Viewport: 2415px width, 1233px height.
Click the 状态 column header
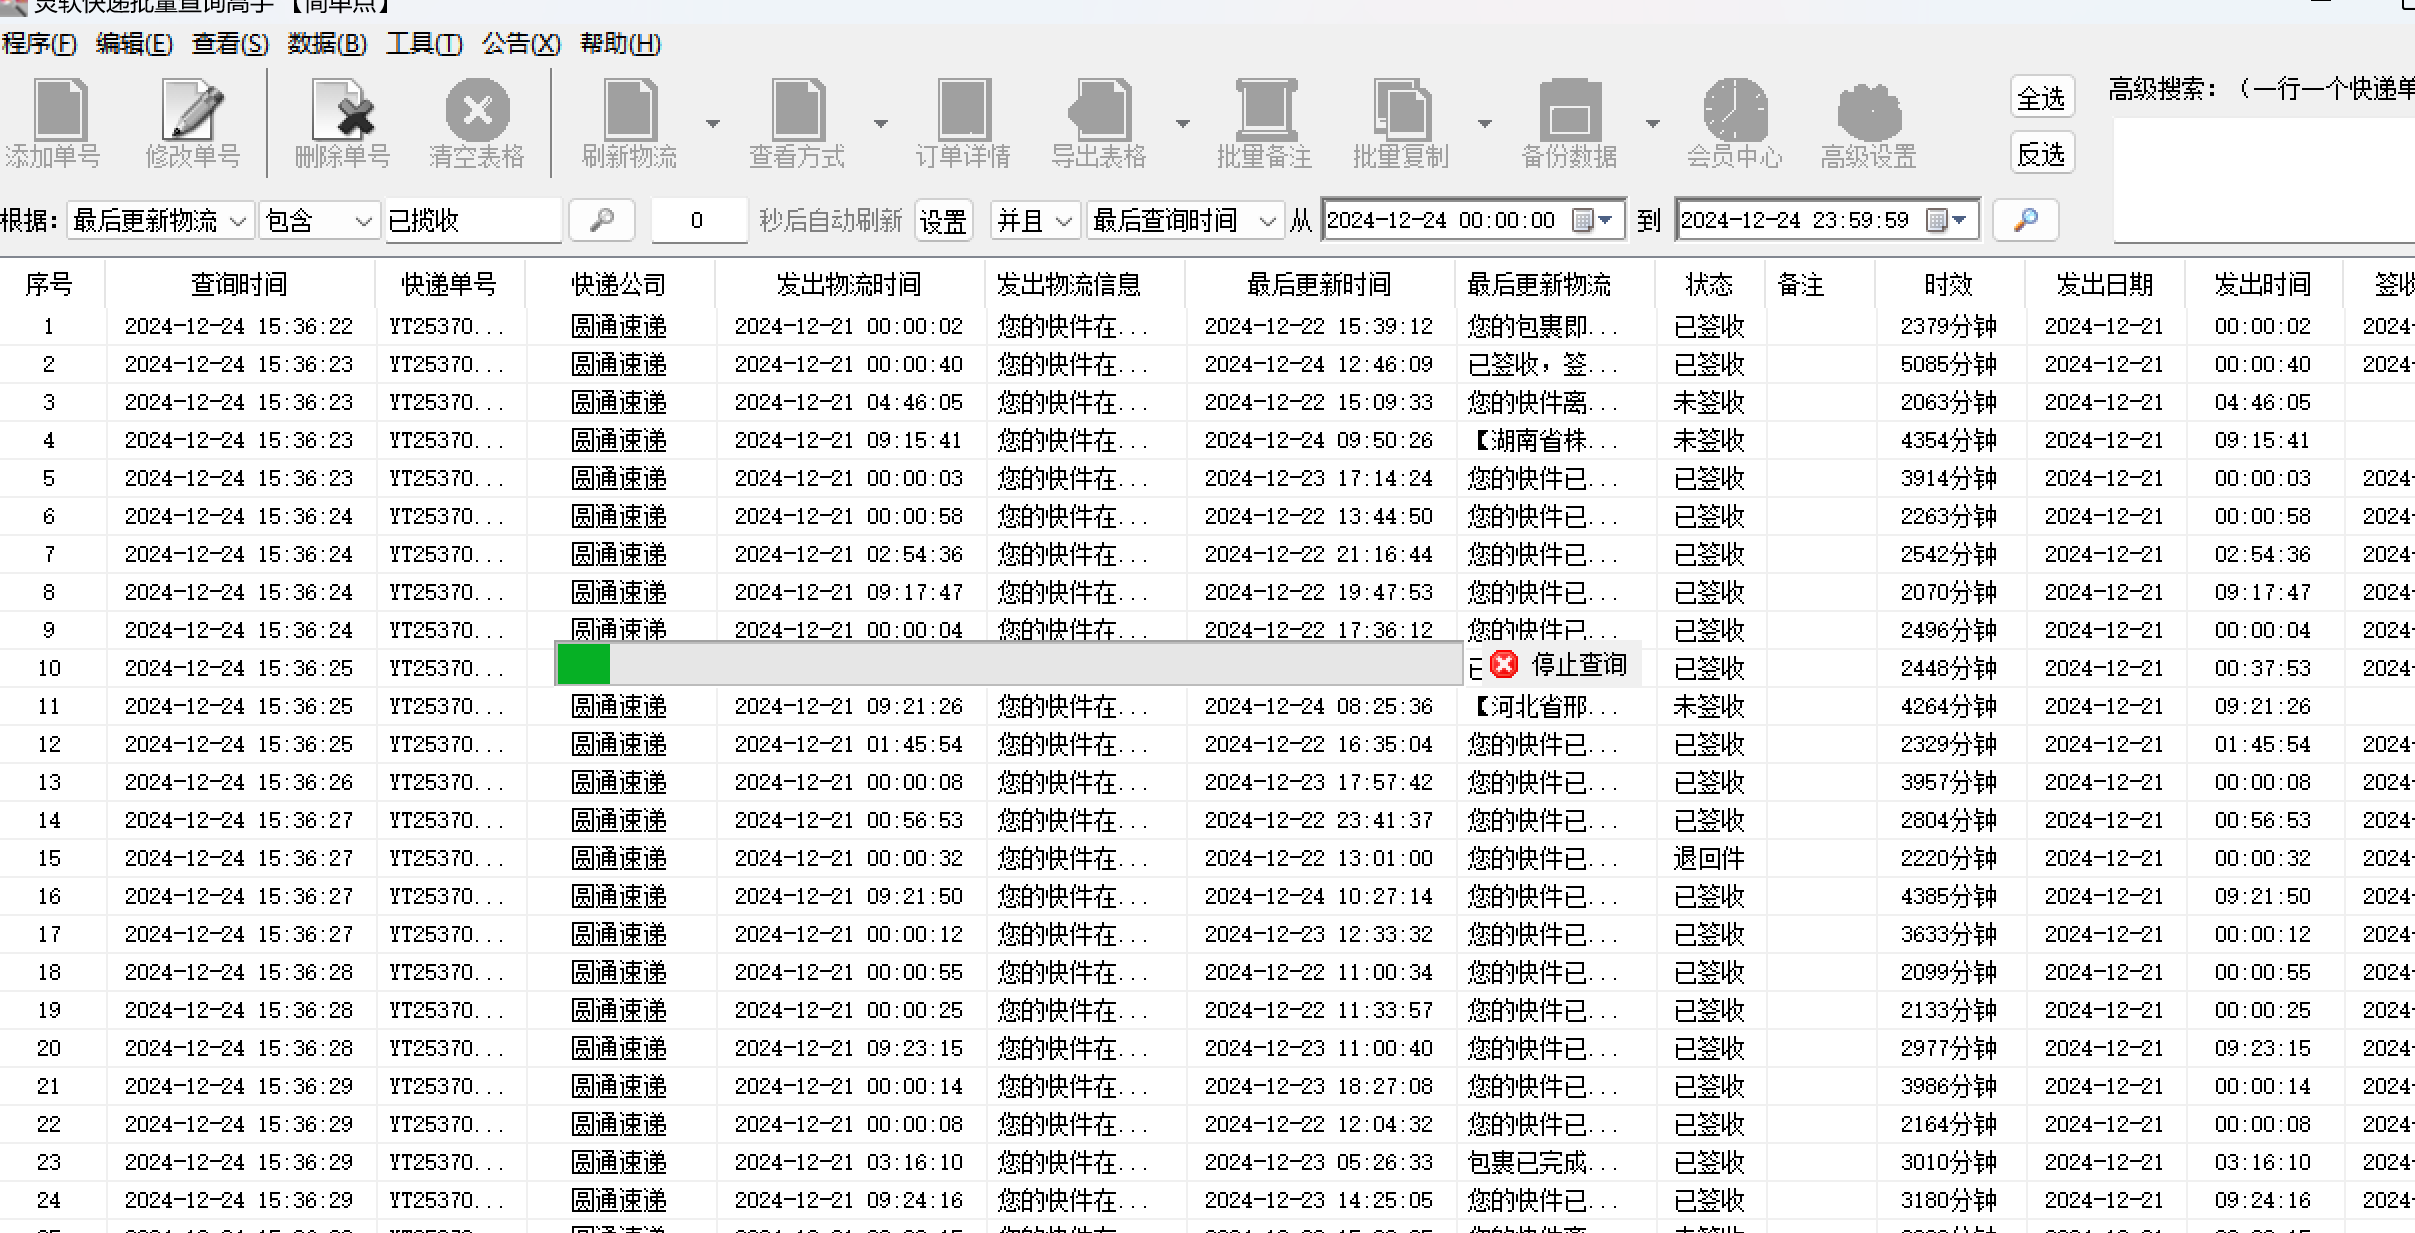click(x=1709, y=285)
